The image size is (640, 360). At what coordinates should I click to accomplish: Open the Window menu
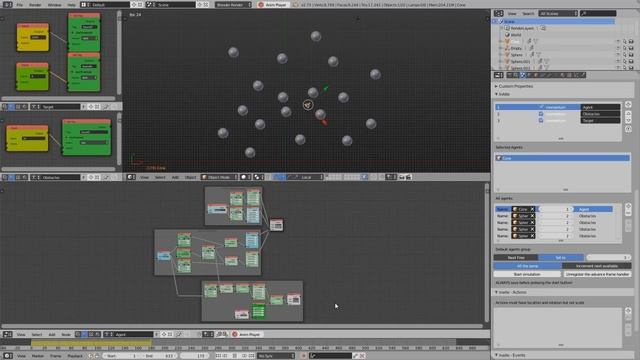pos(54,5)
